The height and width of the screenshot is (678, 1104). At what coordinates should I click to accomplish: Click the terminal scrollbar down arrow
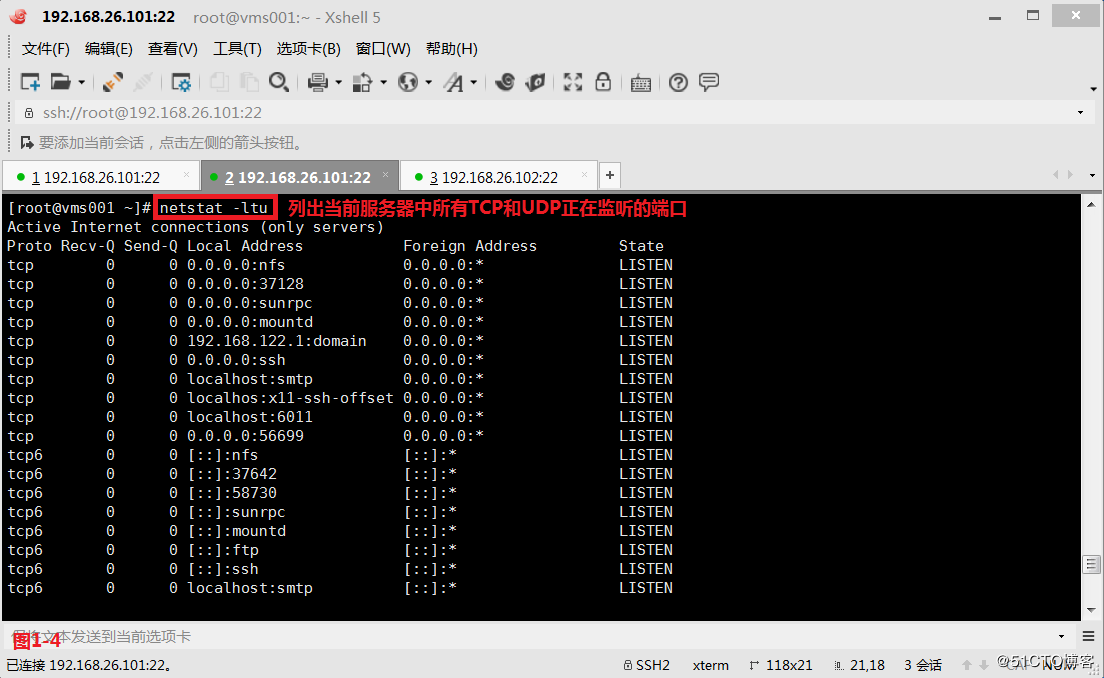tap(1091, 610)
